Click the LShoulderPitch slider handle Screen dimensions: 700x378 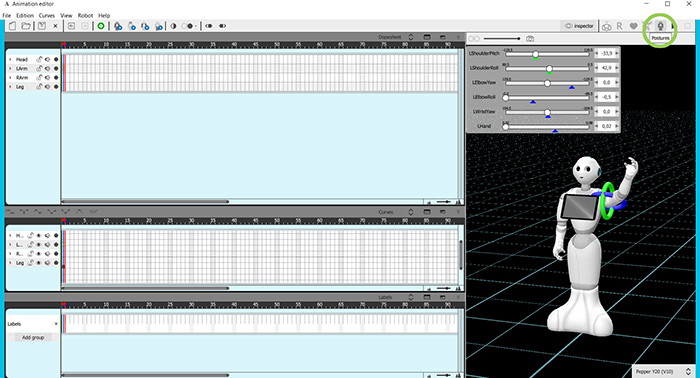tap(535, 54)
